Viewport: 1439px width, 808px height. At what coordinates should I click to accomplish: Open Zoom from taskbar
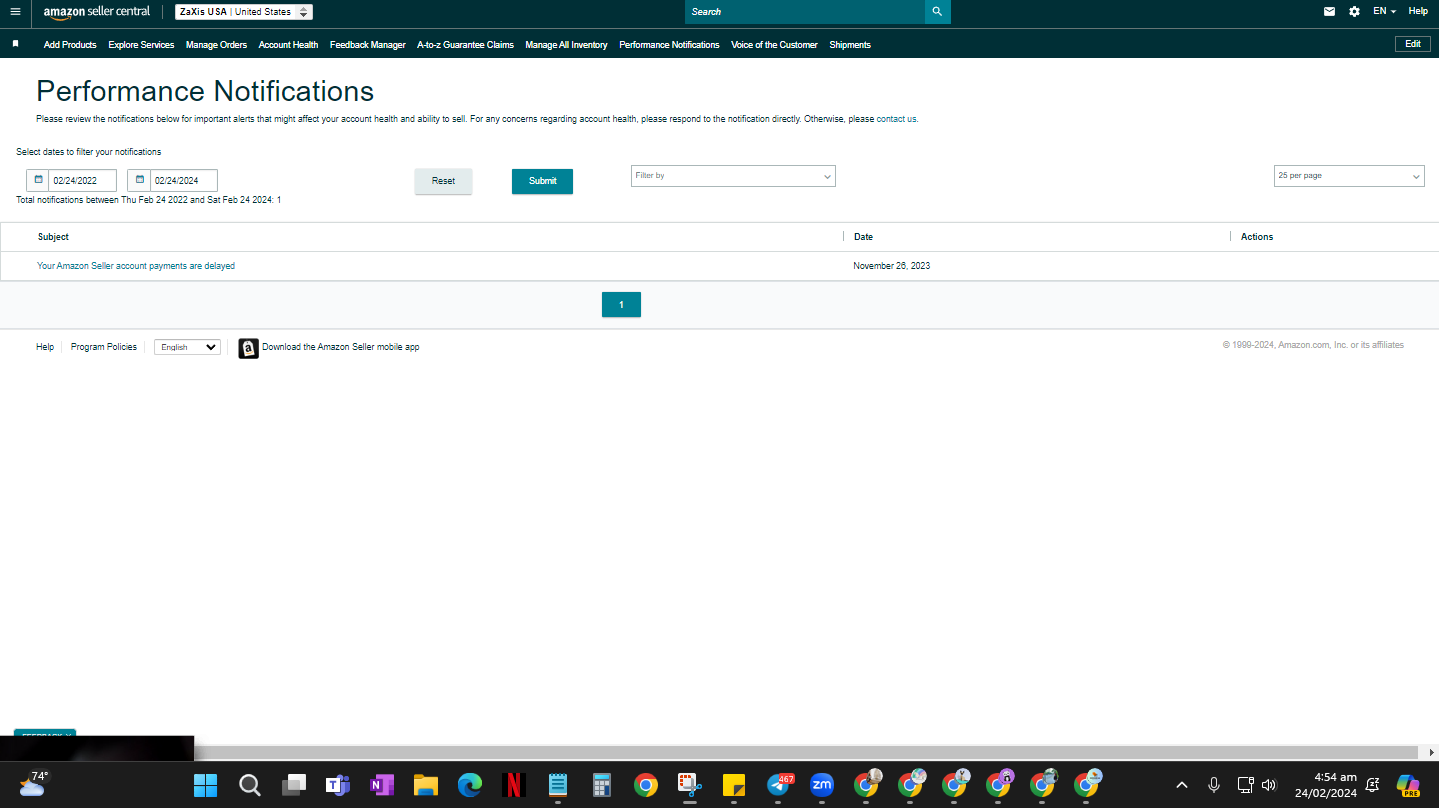coord(822,785)
